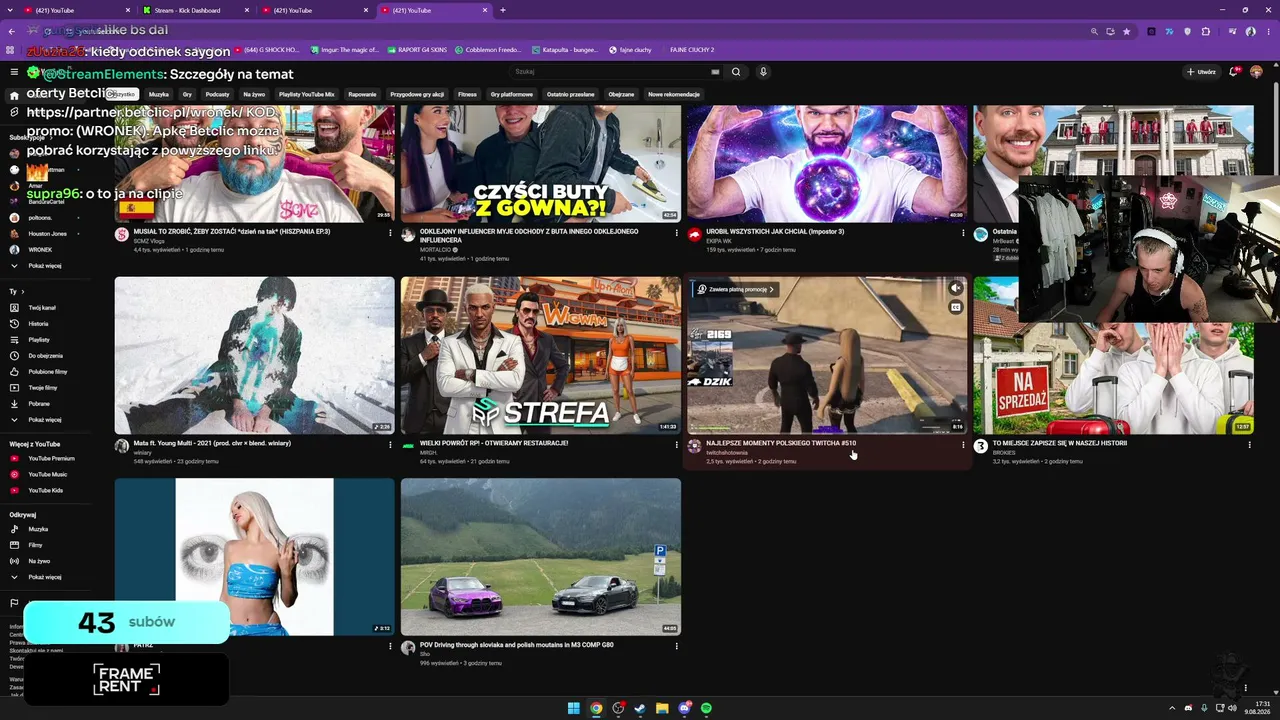Image resolution: width=1280 pixels, height=720 pixels.
Task: Open the Chrome extensions puzzle icon
Action: tap(1205, 31)
